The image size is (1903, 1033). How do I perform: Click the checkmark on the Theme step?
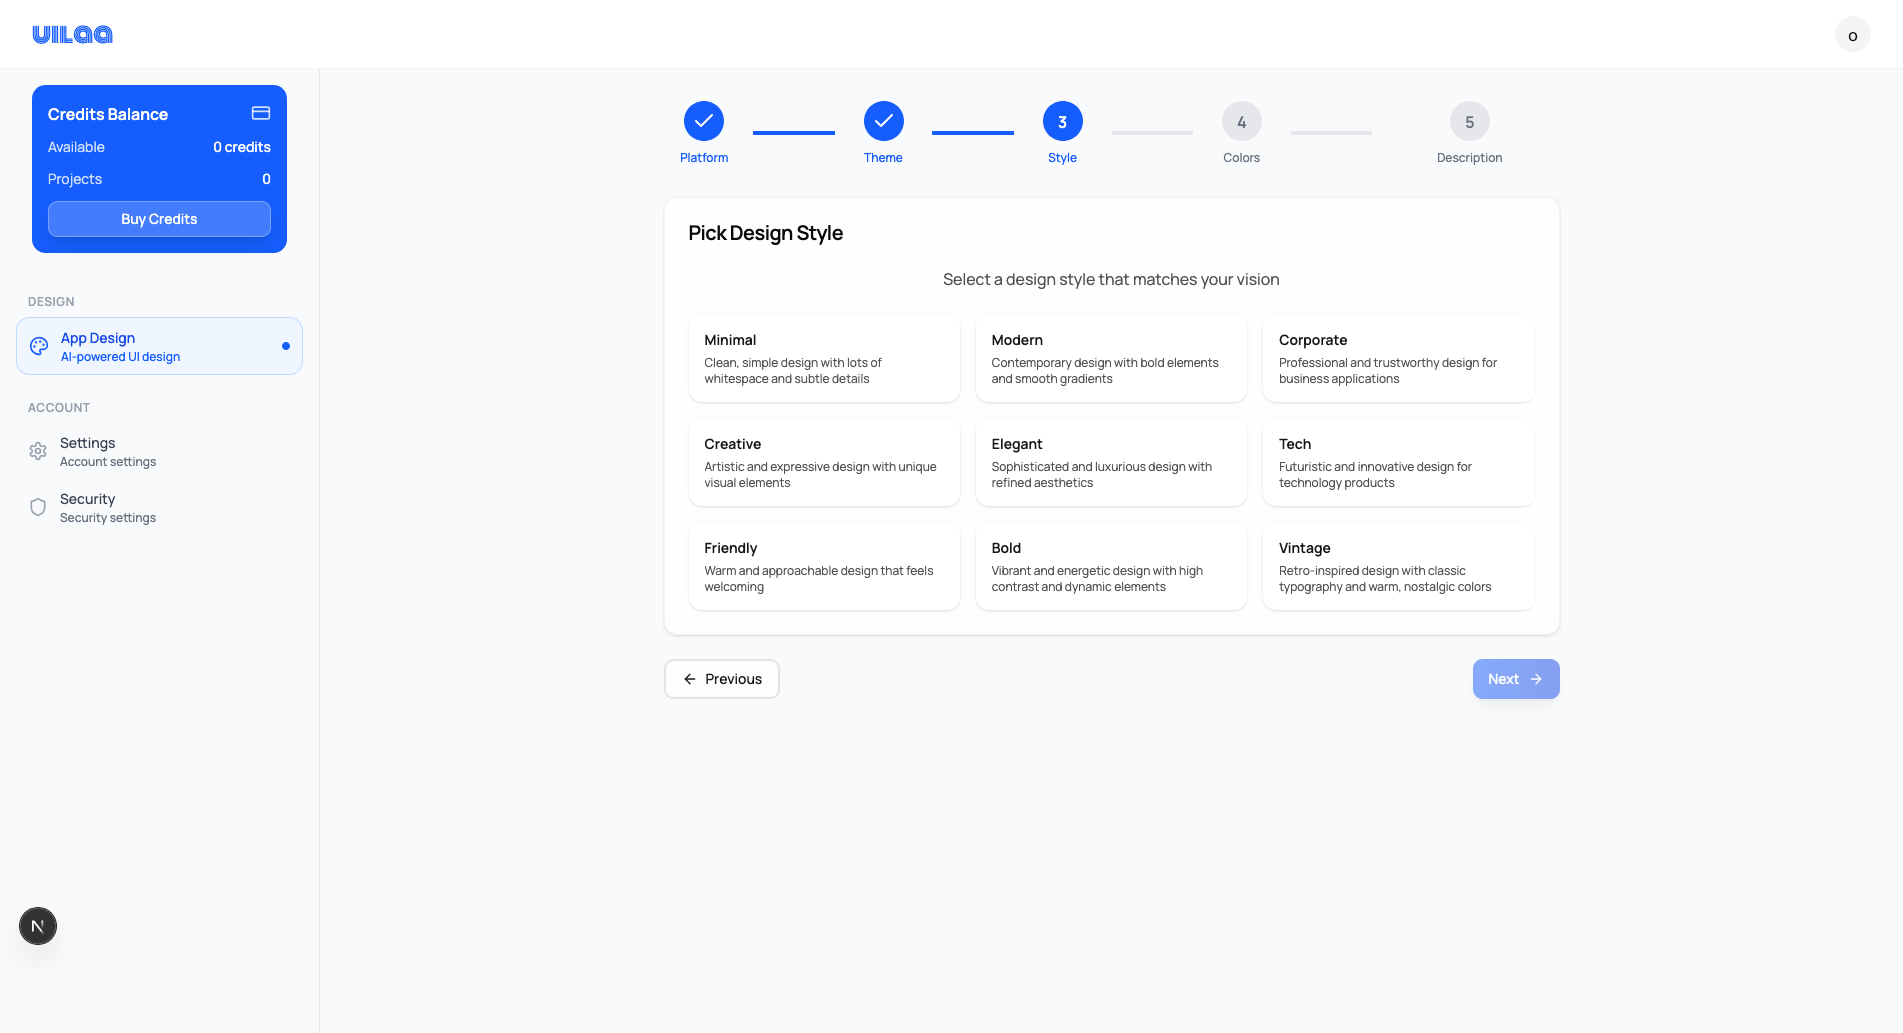point(883,121)
